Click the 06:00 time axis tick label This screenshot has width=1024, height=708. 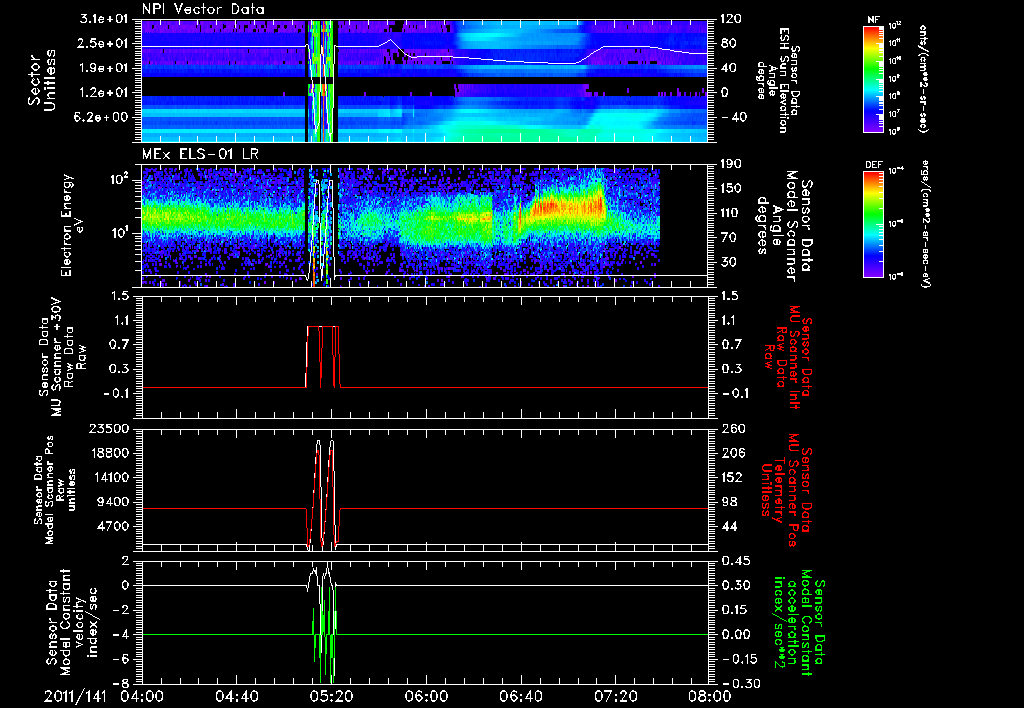[x=426, y=696]
